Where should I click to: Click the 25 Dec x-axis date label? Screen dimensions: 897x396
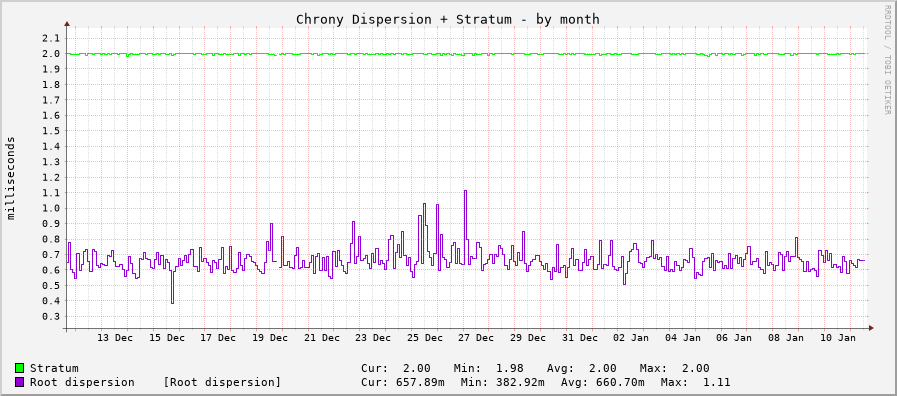click(x=425, y=338)
